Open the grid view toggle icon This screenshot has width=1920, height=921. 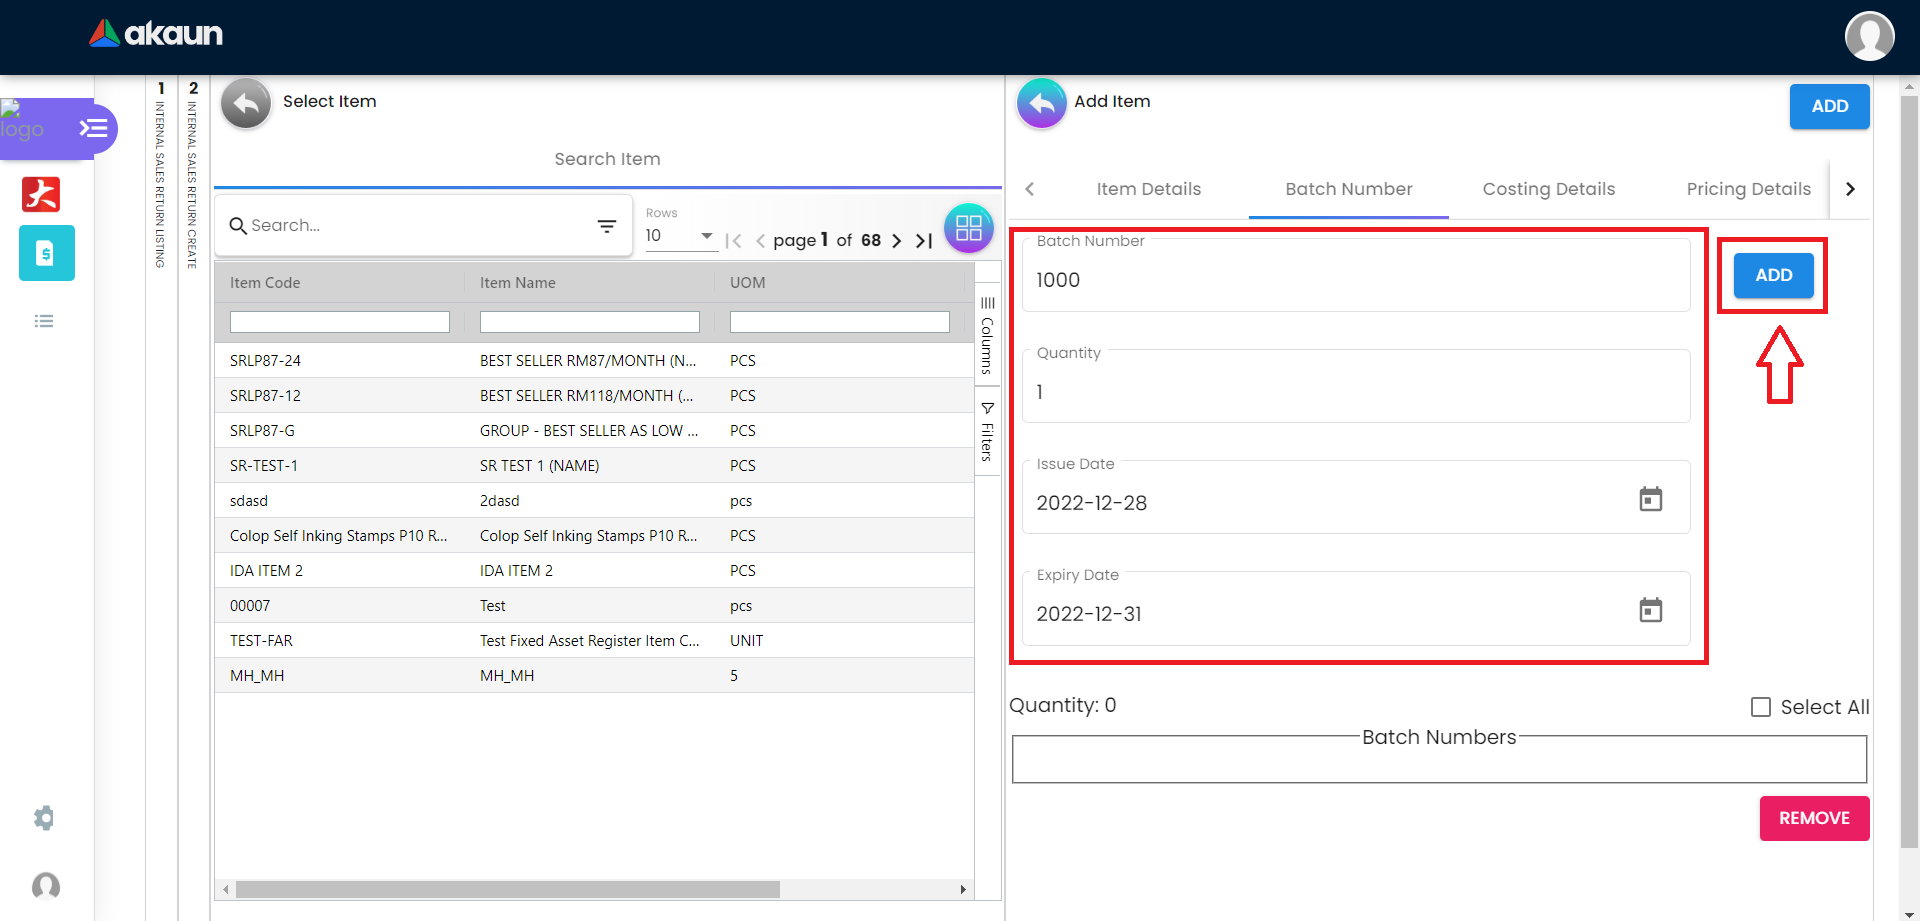968,229
